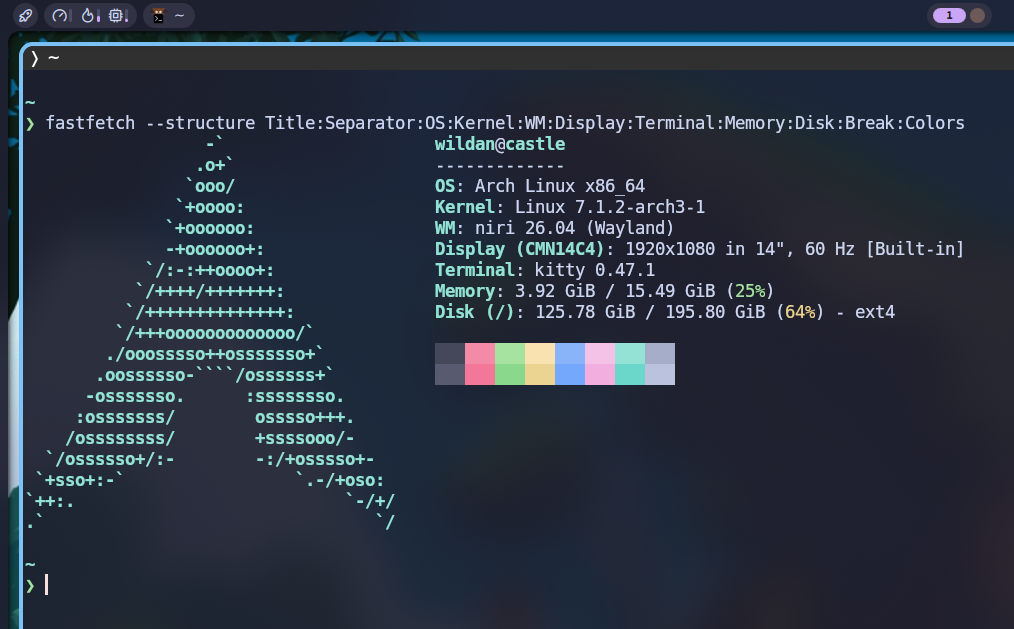Click the bottom-row teal color block
The height and width of the screenshot is (629, 1014).
click(630, 374)
